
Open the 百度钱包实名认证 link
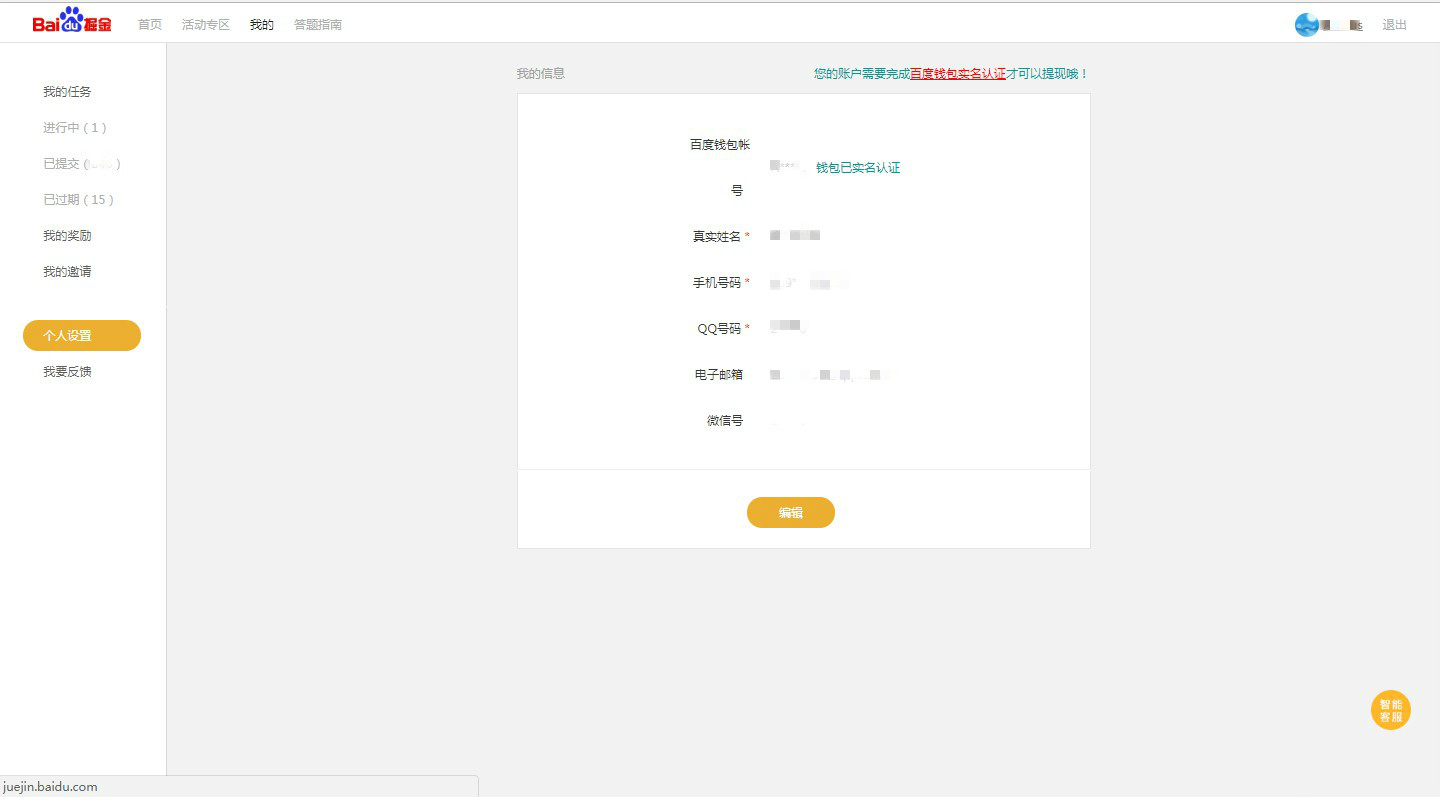coord(959,73)
